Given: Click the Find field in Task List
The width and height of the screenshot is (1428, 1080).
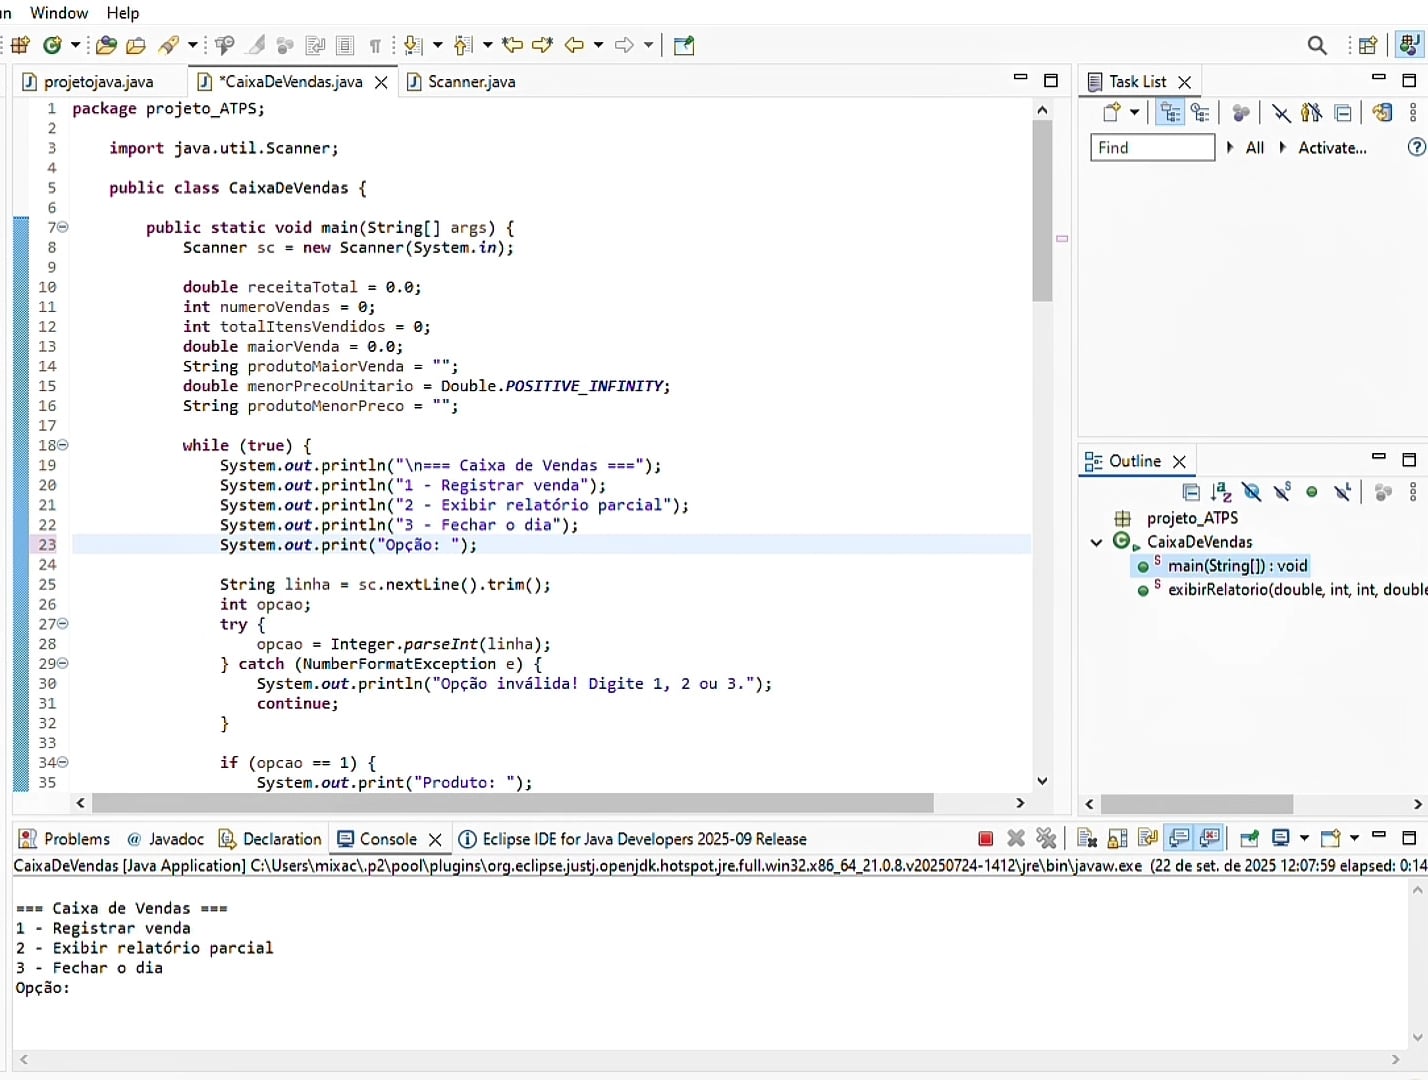Looking at the screenshot, I should tap(1152, 148).
